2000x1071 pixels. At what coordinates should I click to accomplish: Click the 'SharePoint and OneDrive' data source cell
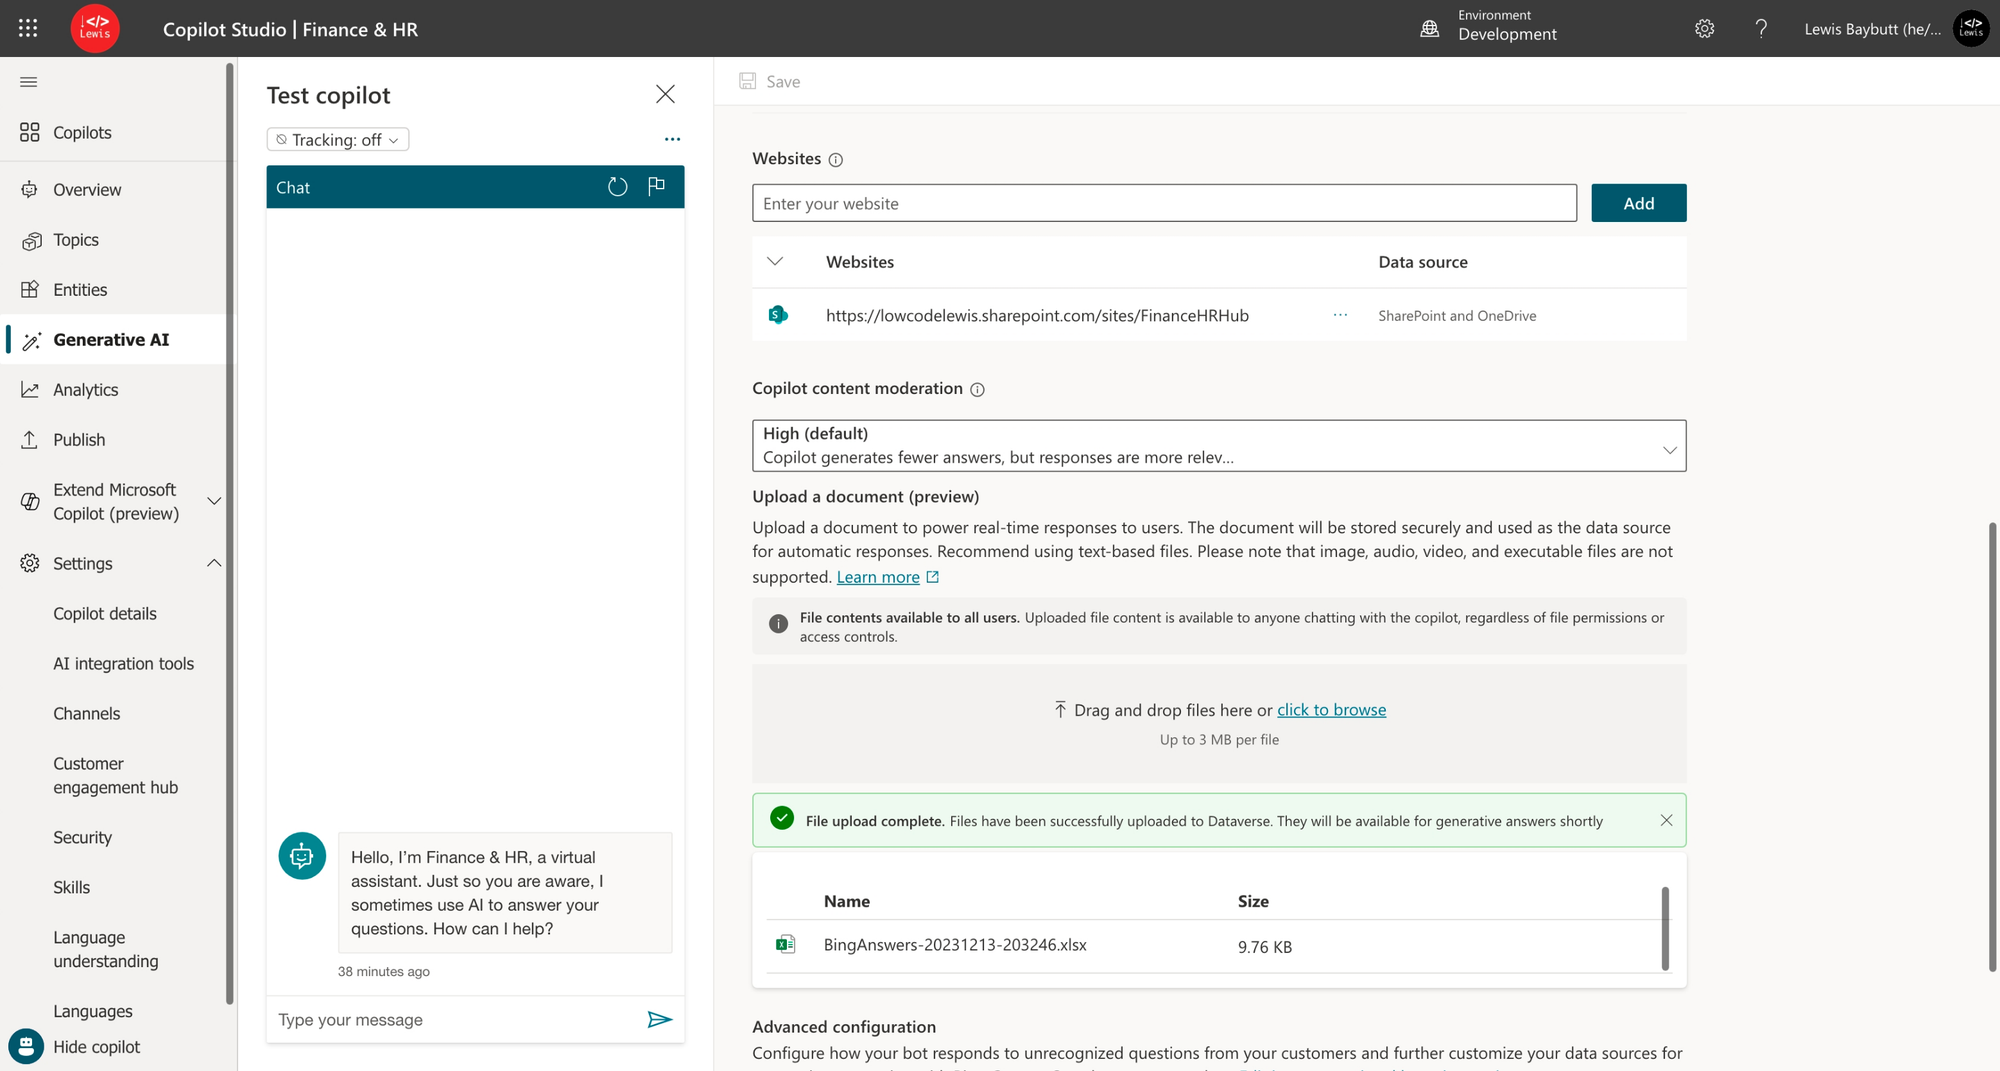click(x=1457, y=315)
